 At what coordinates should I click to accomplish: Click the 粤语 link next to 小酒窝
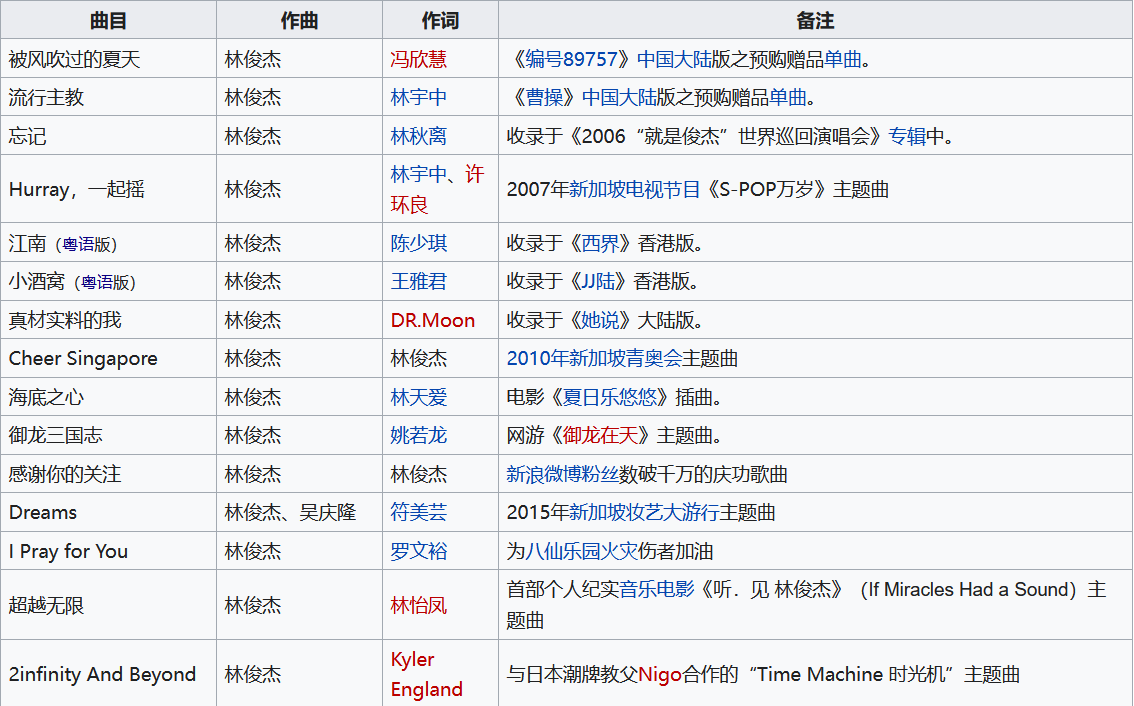[98, 283]
